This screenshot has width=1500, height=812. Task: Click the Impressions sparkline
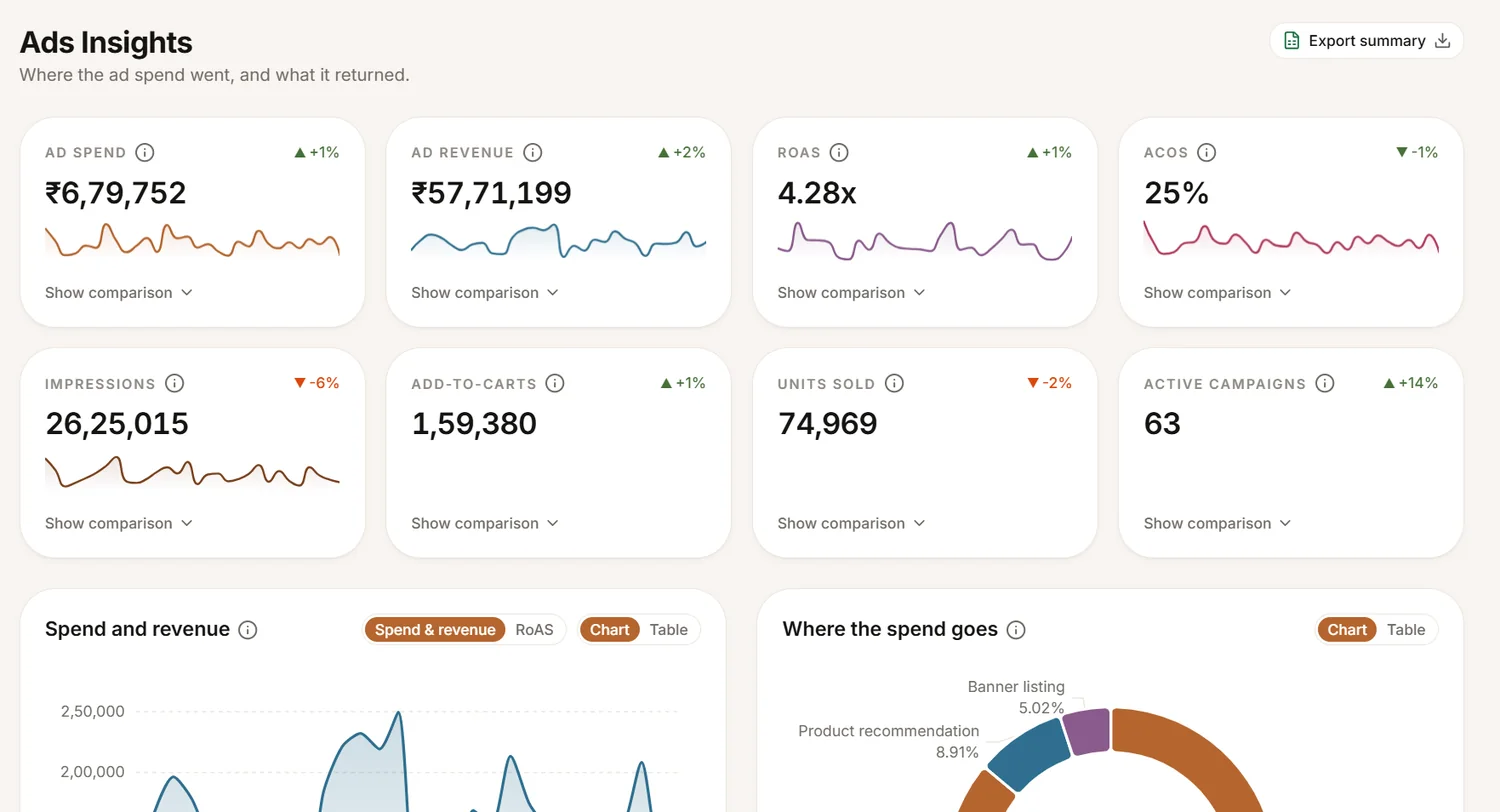tap(192, 472)
